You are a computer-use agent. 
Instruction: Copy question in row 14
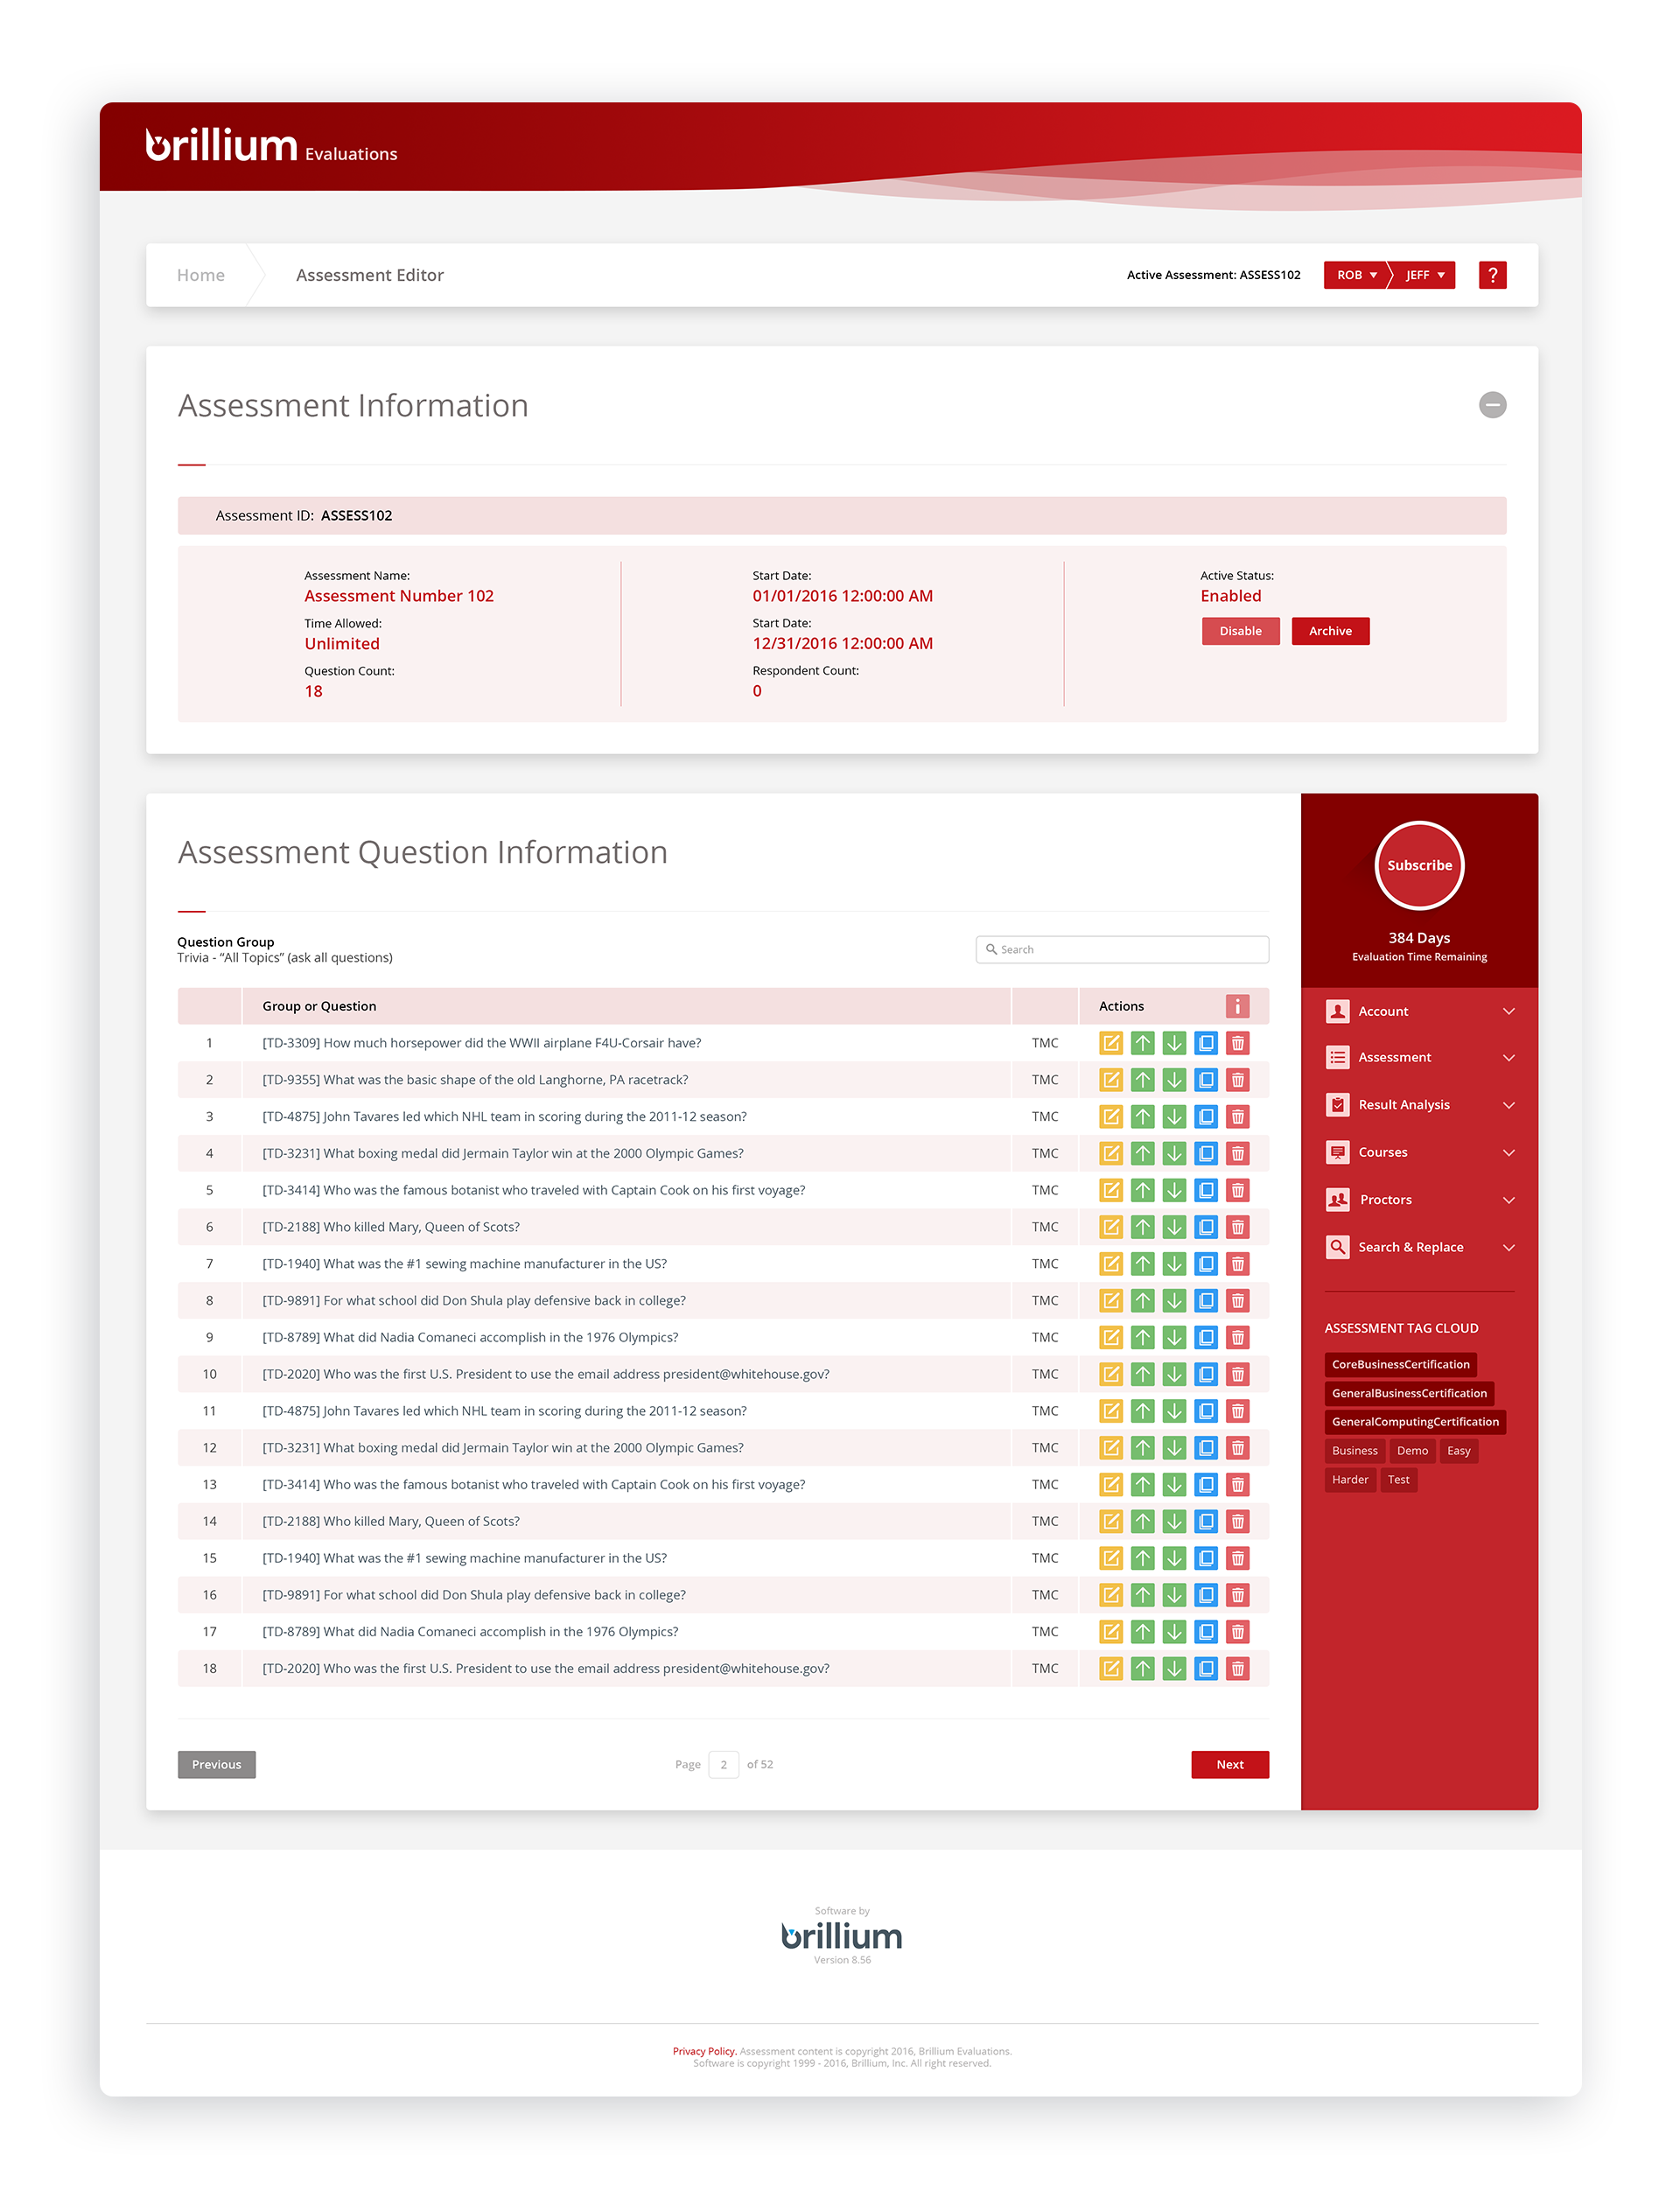pyautogui.click(x=1206, y=1521)
